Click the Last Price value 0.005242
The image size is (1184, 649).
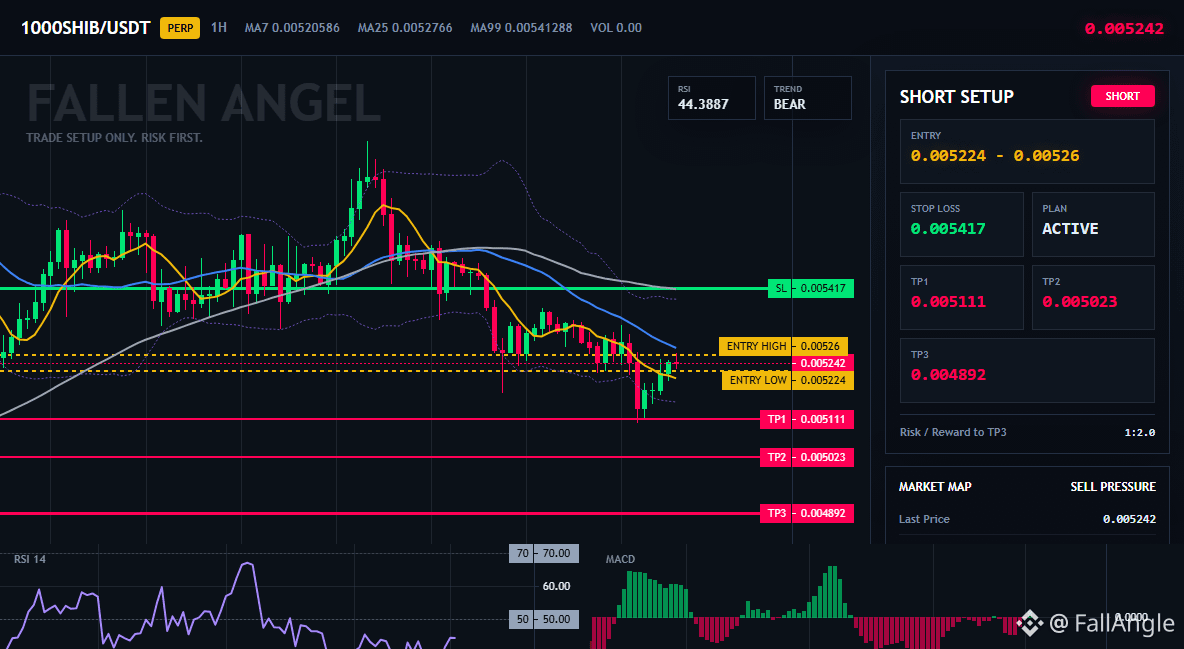pos(1129,519)
